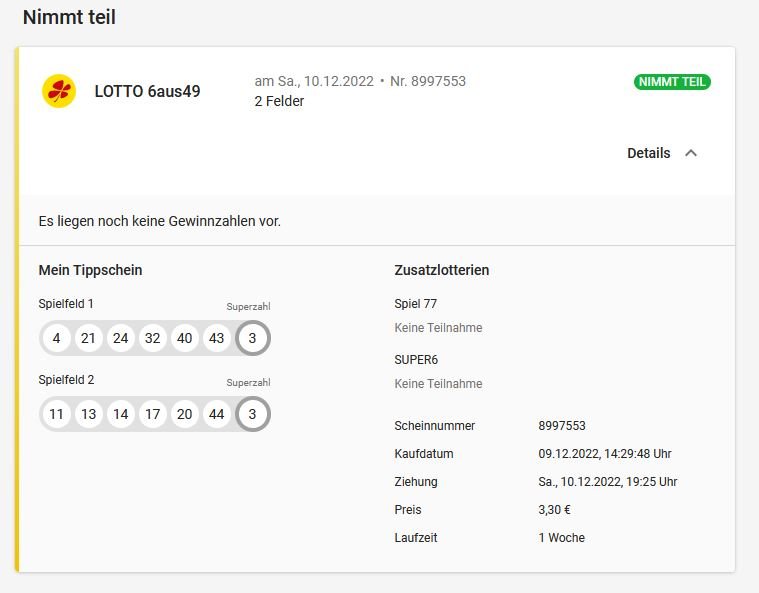Screen dimensions: 759x593
Task: Select number 40 in Spielfeld 1
Action: point(184,338)
